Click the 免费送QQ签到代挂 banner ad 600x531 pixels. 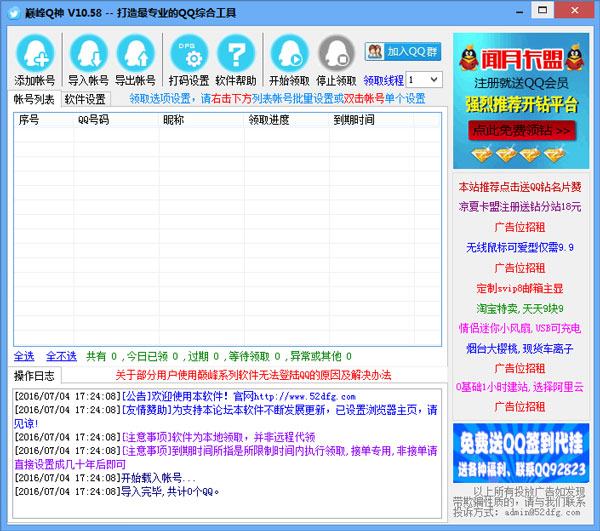coord(521,452)
